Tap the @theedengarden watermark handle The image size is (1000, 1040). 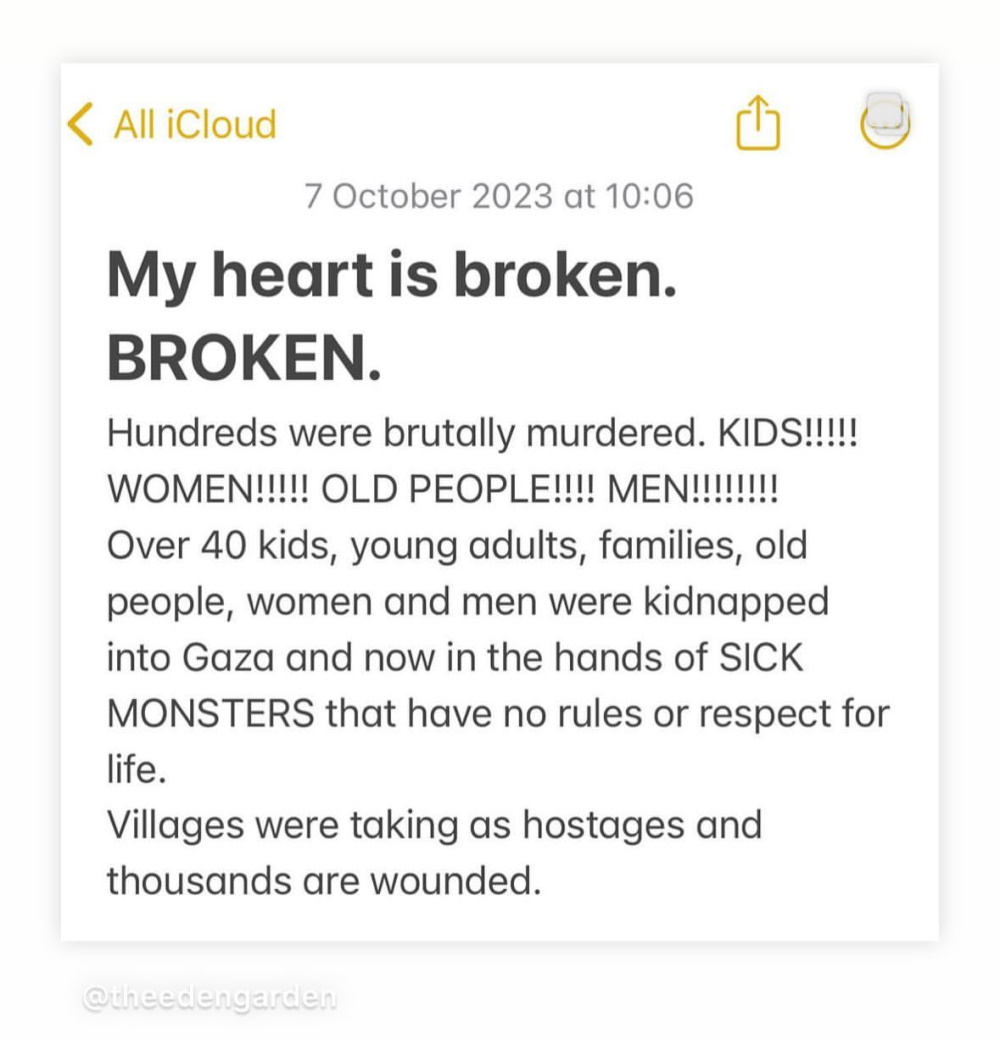click(x=210, y=997)
